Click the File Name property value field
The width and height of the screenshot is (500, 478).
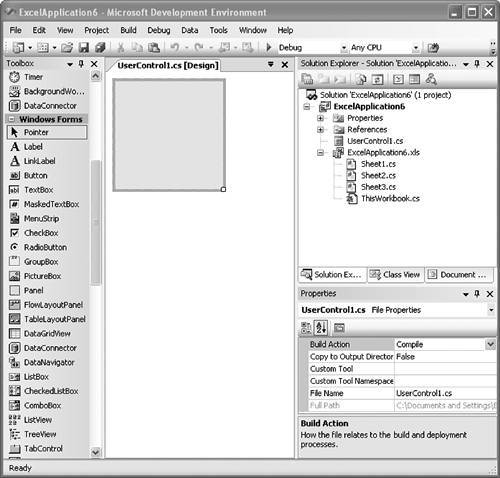[445, 393]
